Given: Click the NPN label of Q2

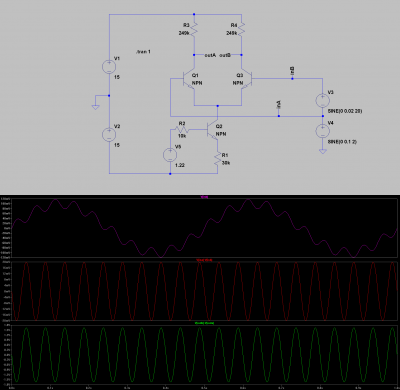Looking at the screenshot, I should pyautogui.click(x=221, y=134).
